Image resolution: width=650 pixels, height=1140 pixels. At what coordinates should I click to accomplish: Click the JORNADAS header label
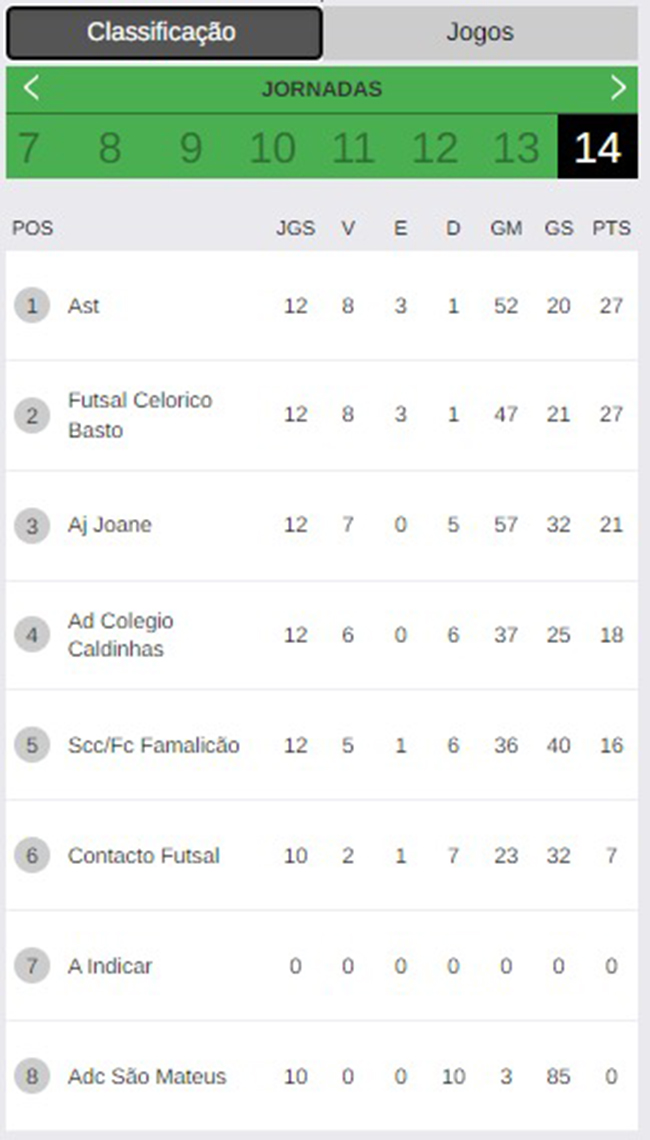pos(322,89)
